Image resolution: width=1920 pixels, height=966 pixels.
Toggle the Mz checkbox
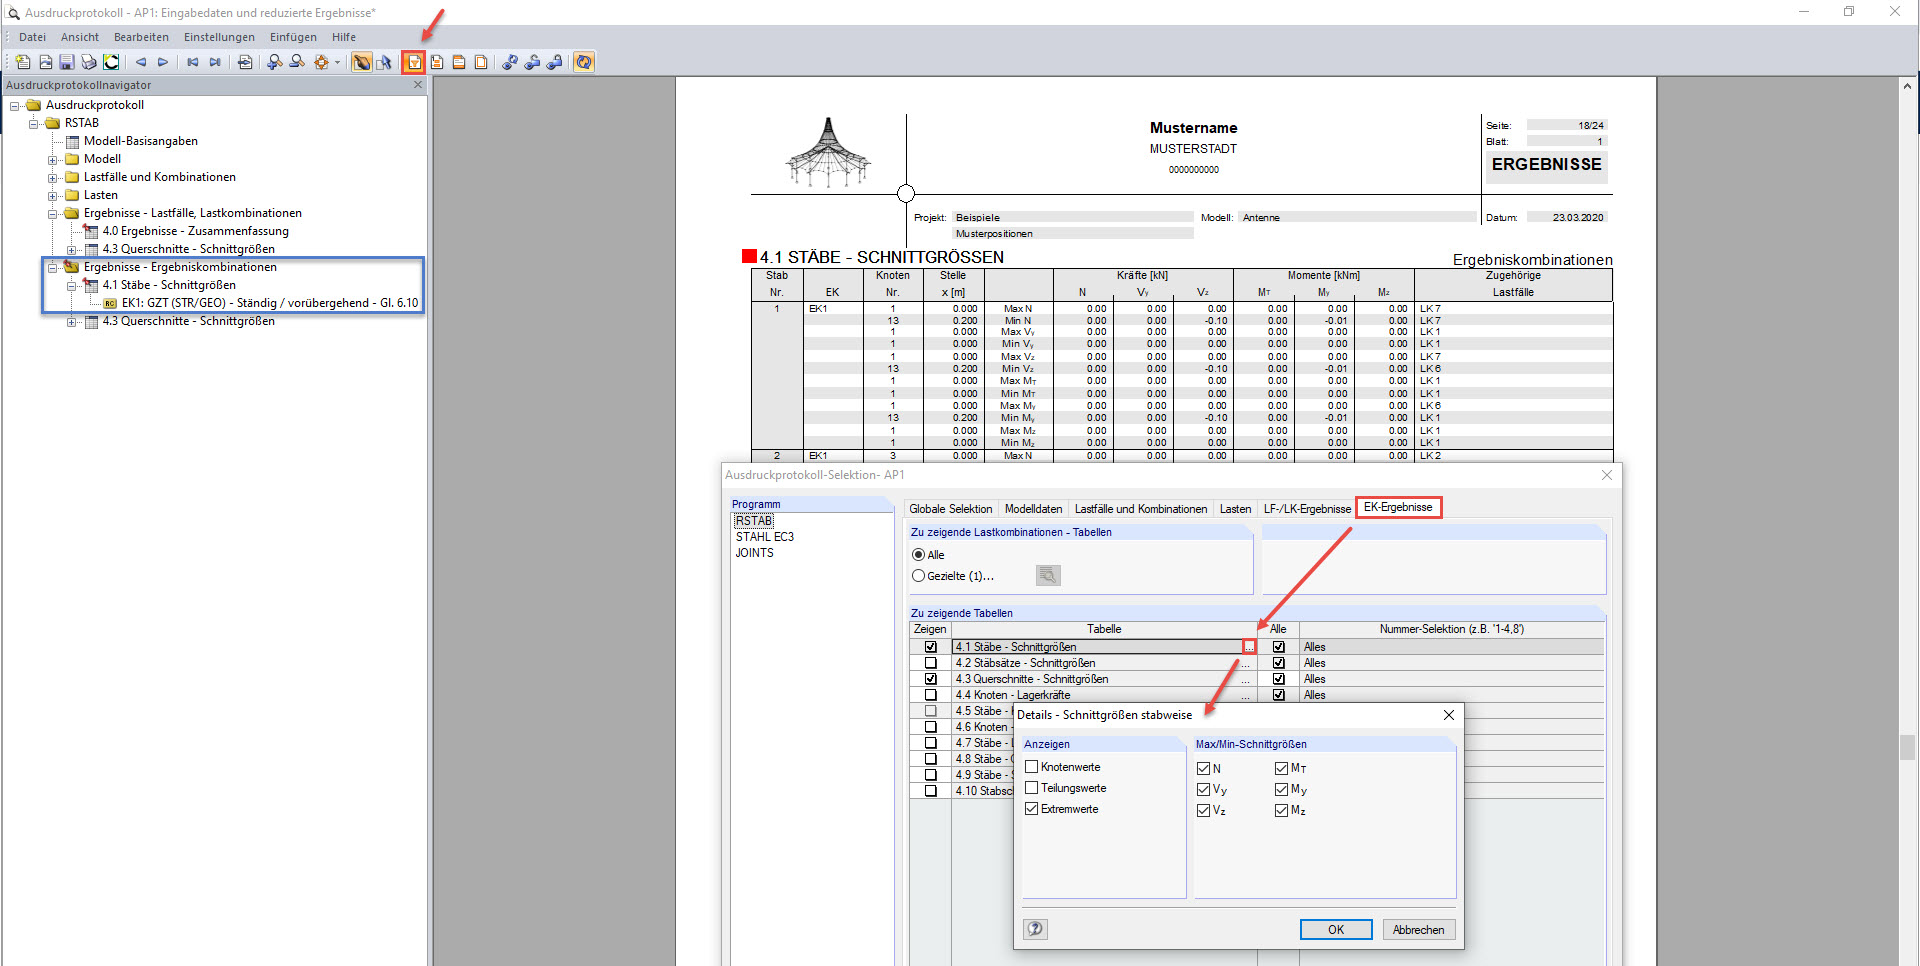point(1282,810)
